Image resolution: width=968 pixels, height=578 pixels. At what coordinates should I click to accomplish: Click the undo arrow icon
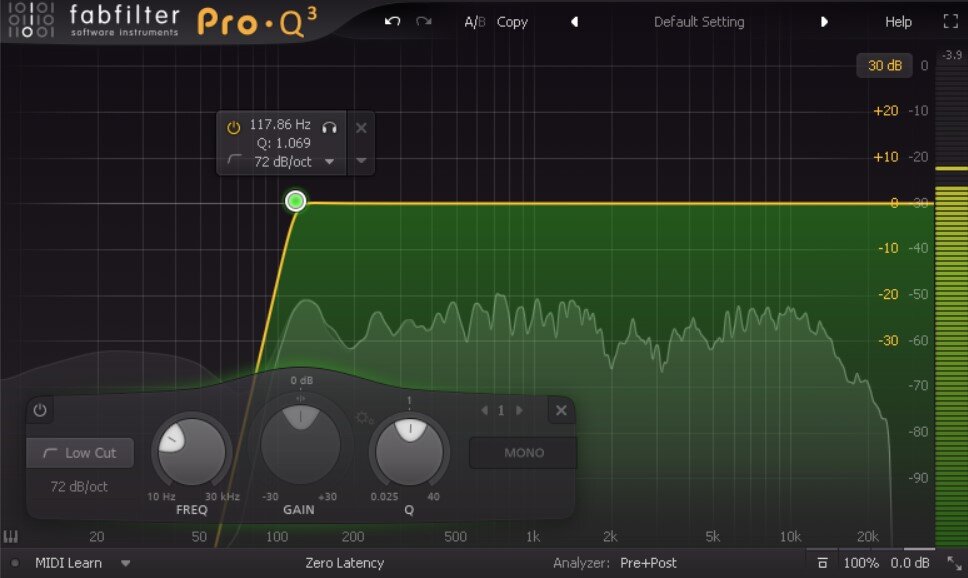coord(392,22)
